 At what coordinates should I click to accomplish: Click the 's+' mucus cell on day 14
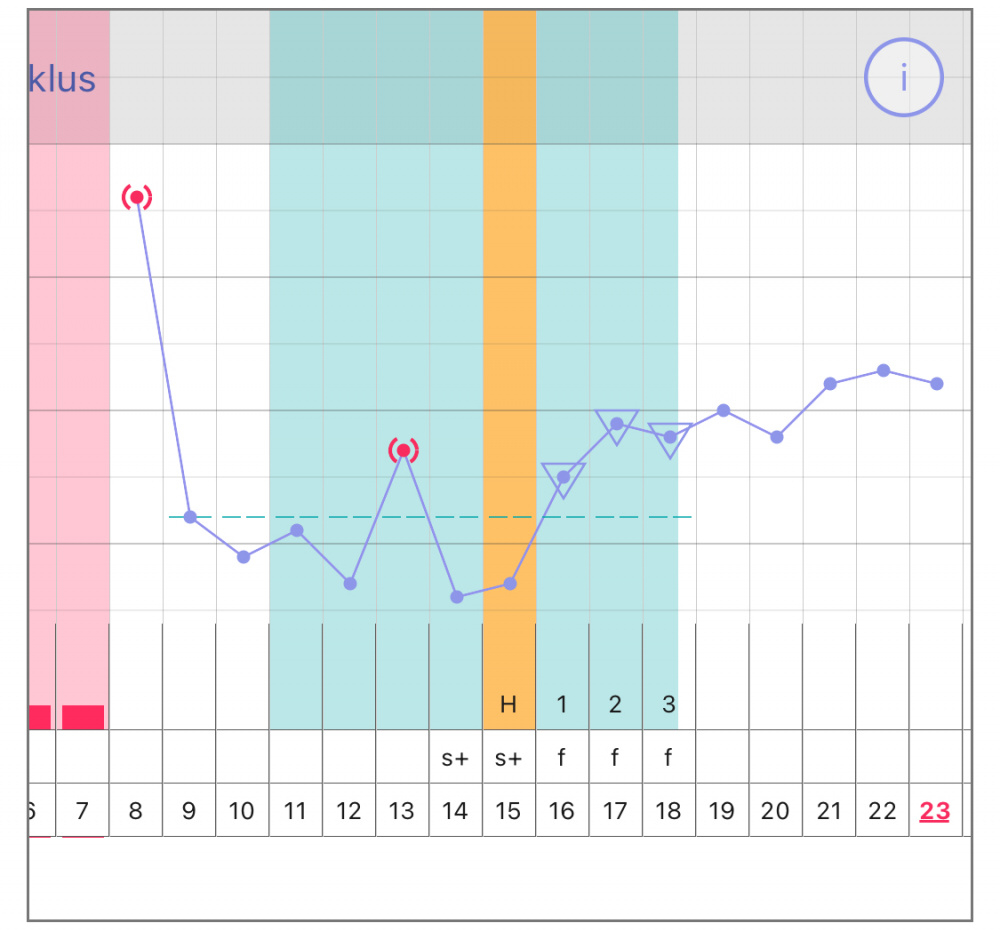(455, 758)
